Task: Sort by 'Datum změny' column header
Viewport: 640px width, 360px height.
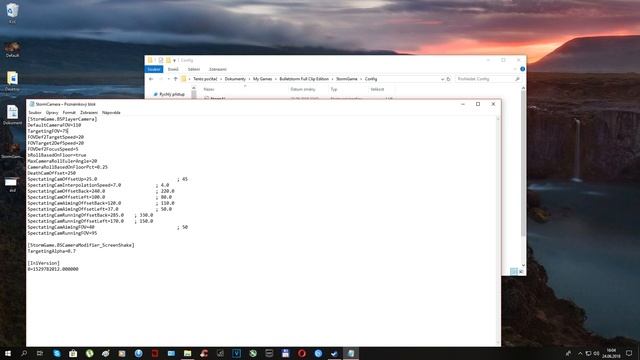Action: (x=302, y=89)
